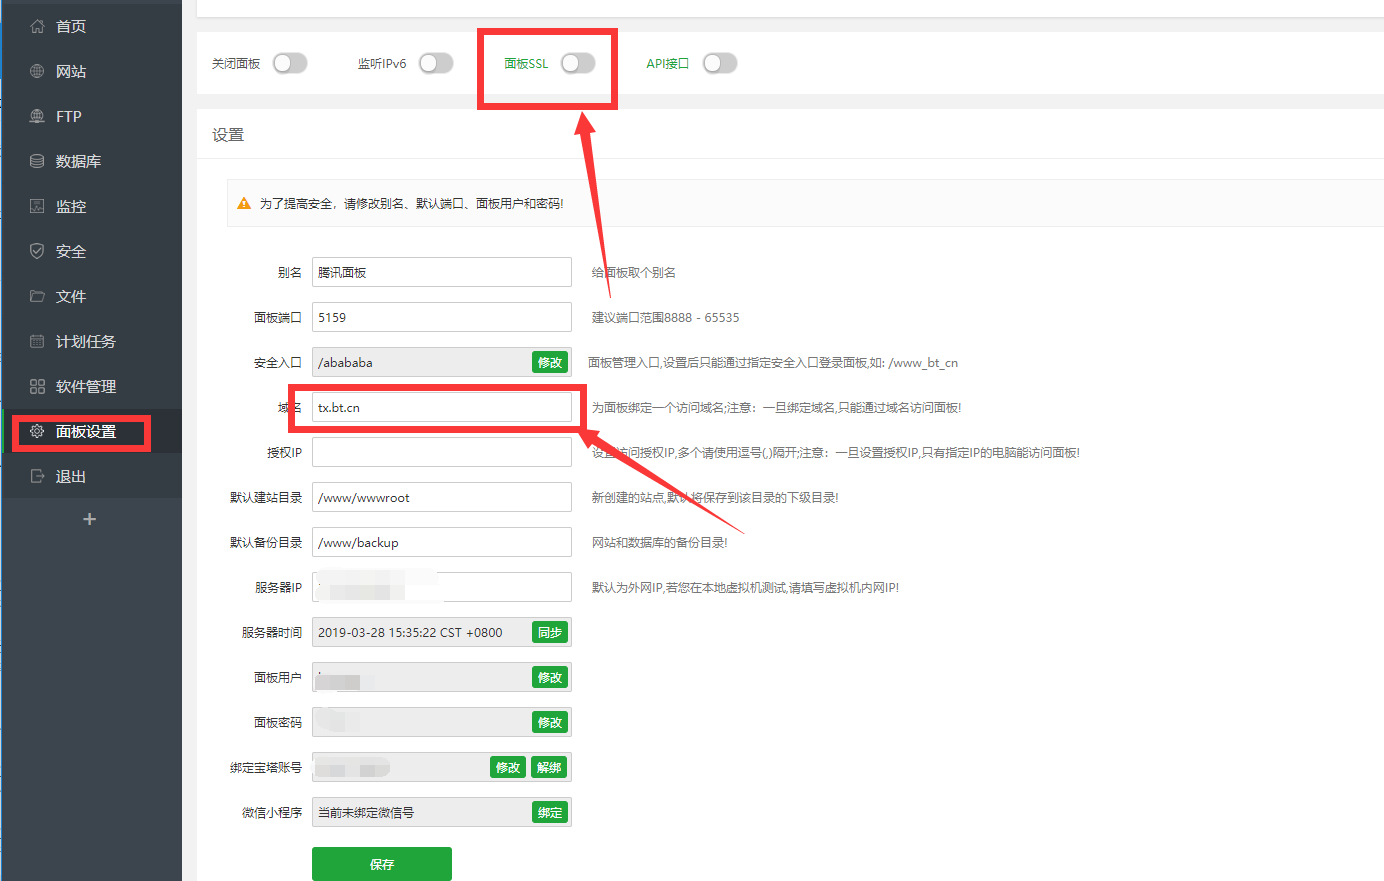Click 面板SSL label text
The width and height of the screenshot is (1384, 881).
(x=526, y=63)
